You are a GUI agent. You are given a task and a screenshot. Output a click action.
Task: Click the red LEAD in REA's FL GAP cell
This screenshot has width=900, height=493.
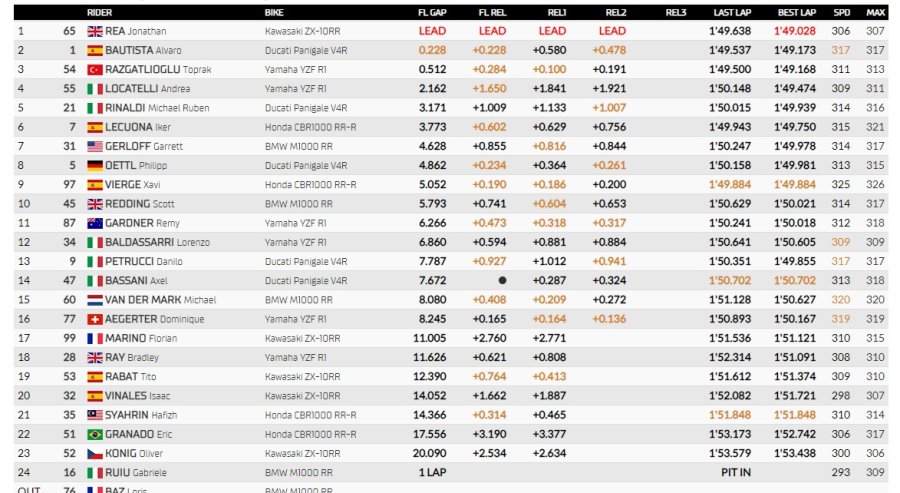tap(432, 31)
